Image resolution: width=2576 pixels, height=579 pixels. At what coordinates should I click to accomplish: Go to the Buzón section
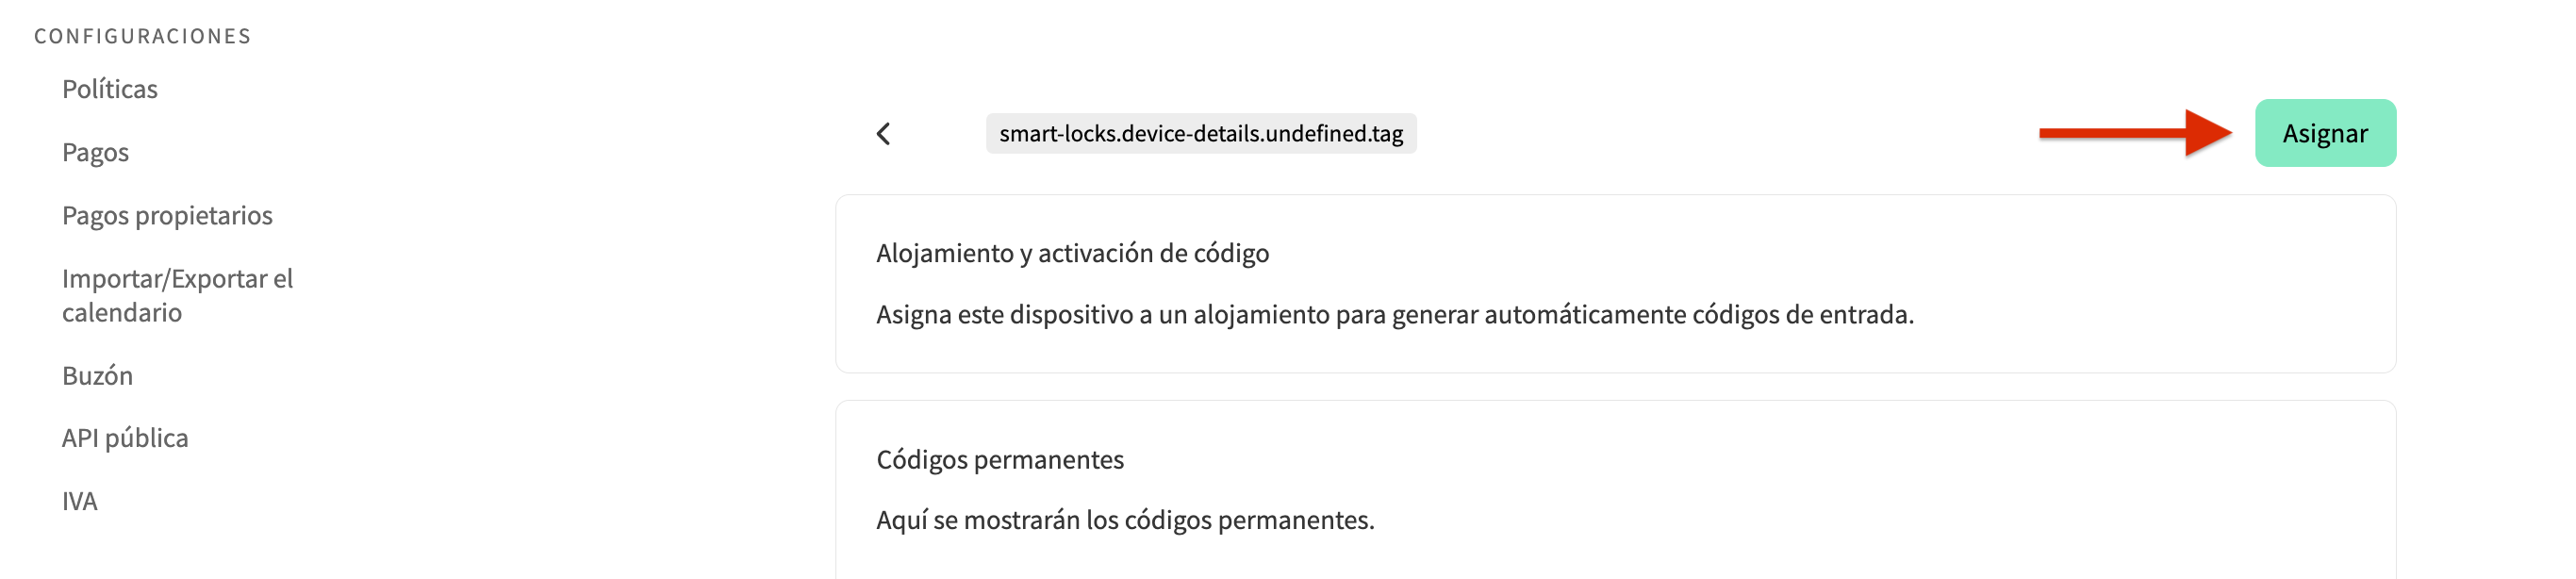[x=99, y=375]
